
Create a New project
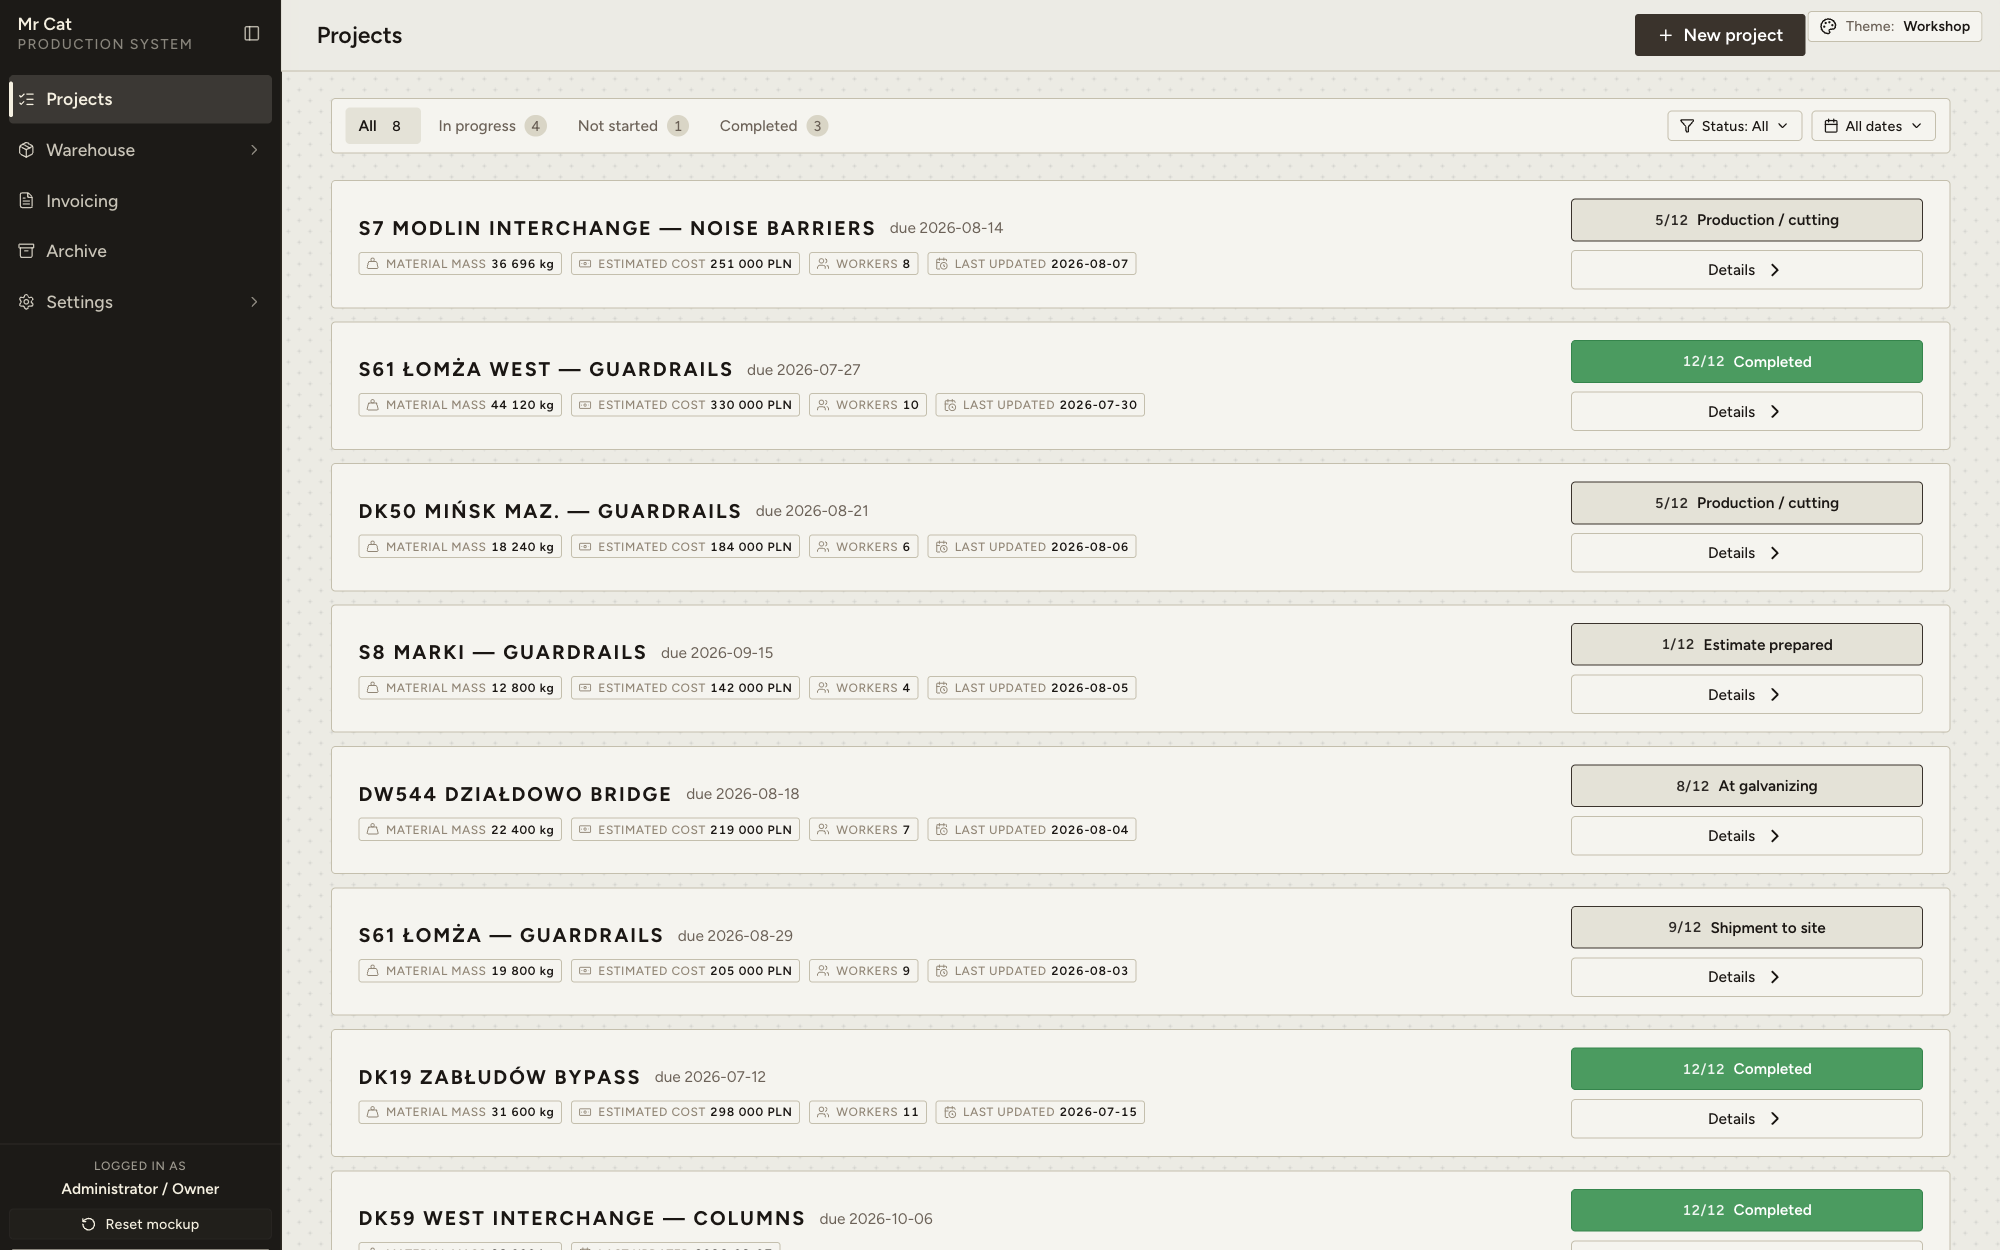tap(1720, 35)
